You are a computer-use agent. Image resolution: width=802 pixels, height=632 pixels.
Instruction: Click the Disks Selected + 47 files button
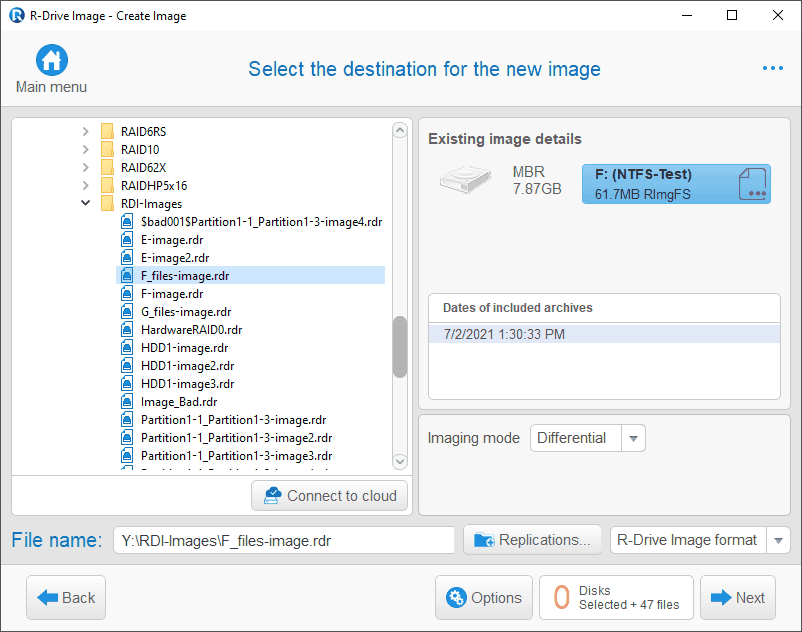616,597
